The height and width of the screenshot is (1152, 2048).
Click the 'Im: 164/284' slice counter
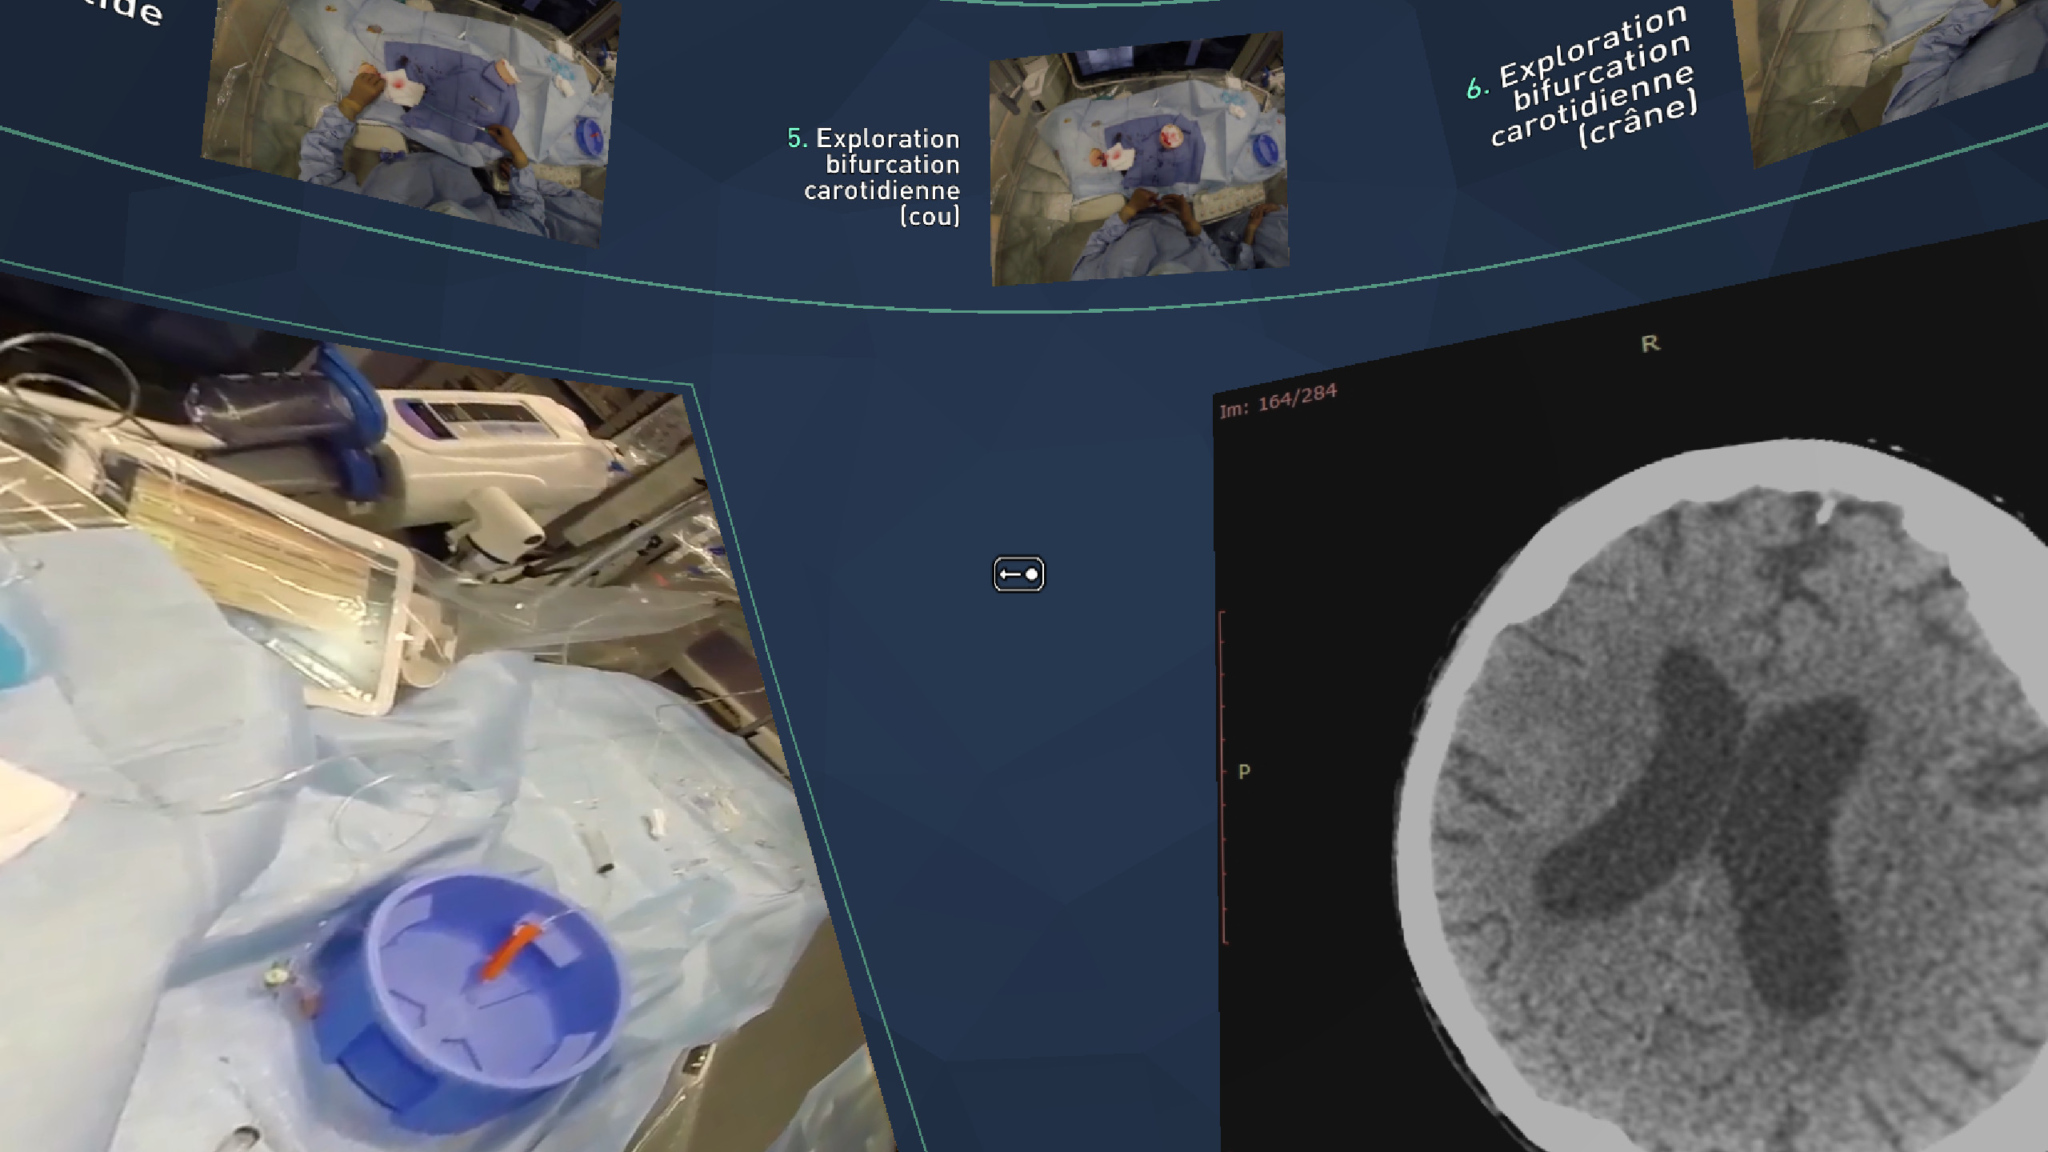[x=1278, y=401]
